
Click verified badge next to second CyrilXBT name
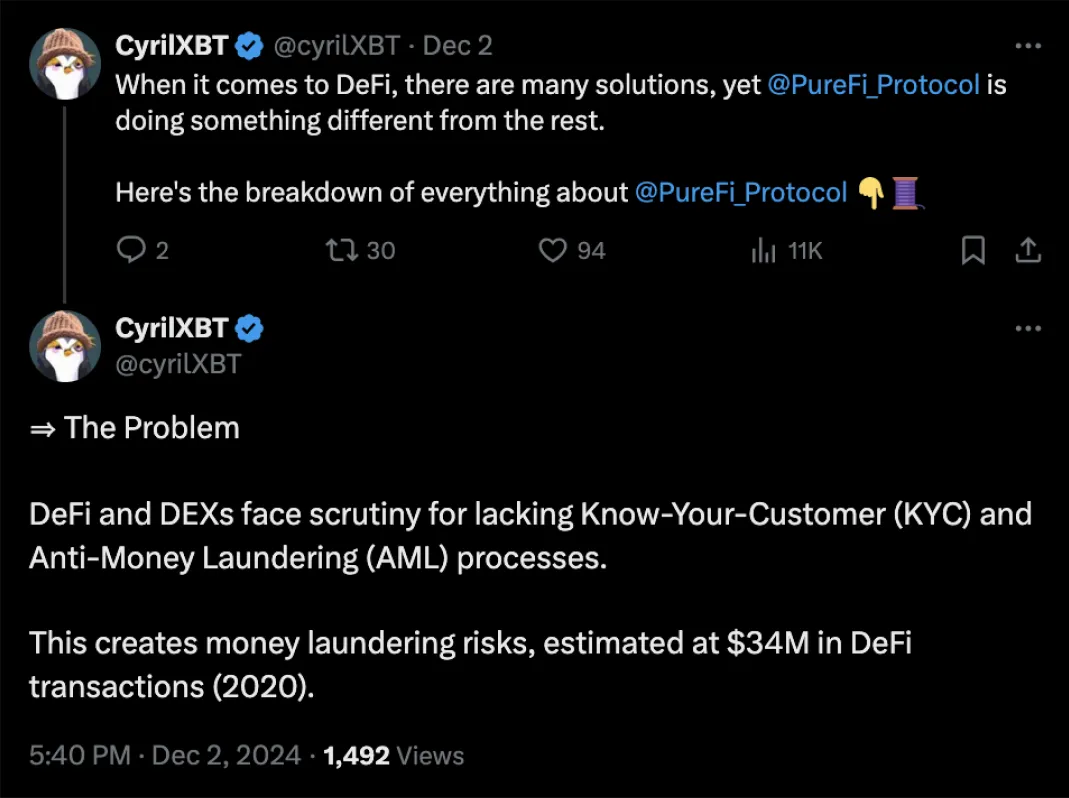(x=250, y=328)
